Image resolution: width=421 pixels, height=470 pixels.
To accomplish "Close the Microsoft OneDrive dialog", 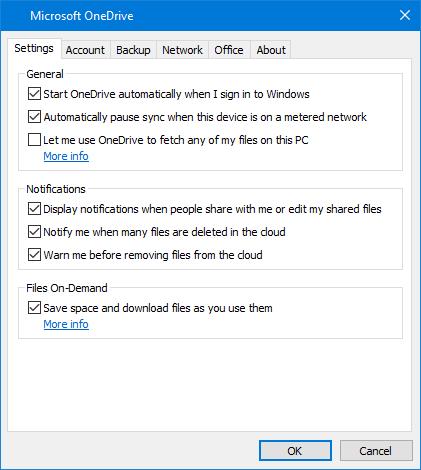I will pyautogui.click(x=405, y=15).
